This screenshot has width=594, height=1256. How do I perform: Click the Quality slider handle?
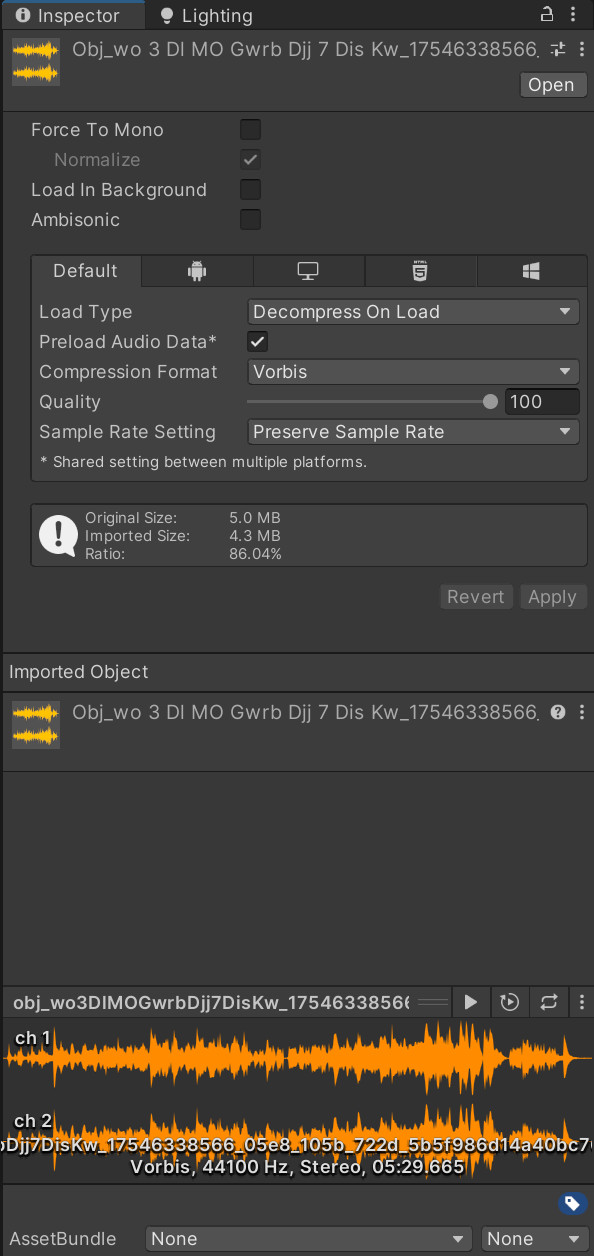click(x=490, y=402)
